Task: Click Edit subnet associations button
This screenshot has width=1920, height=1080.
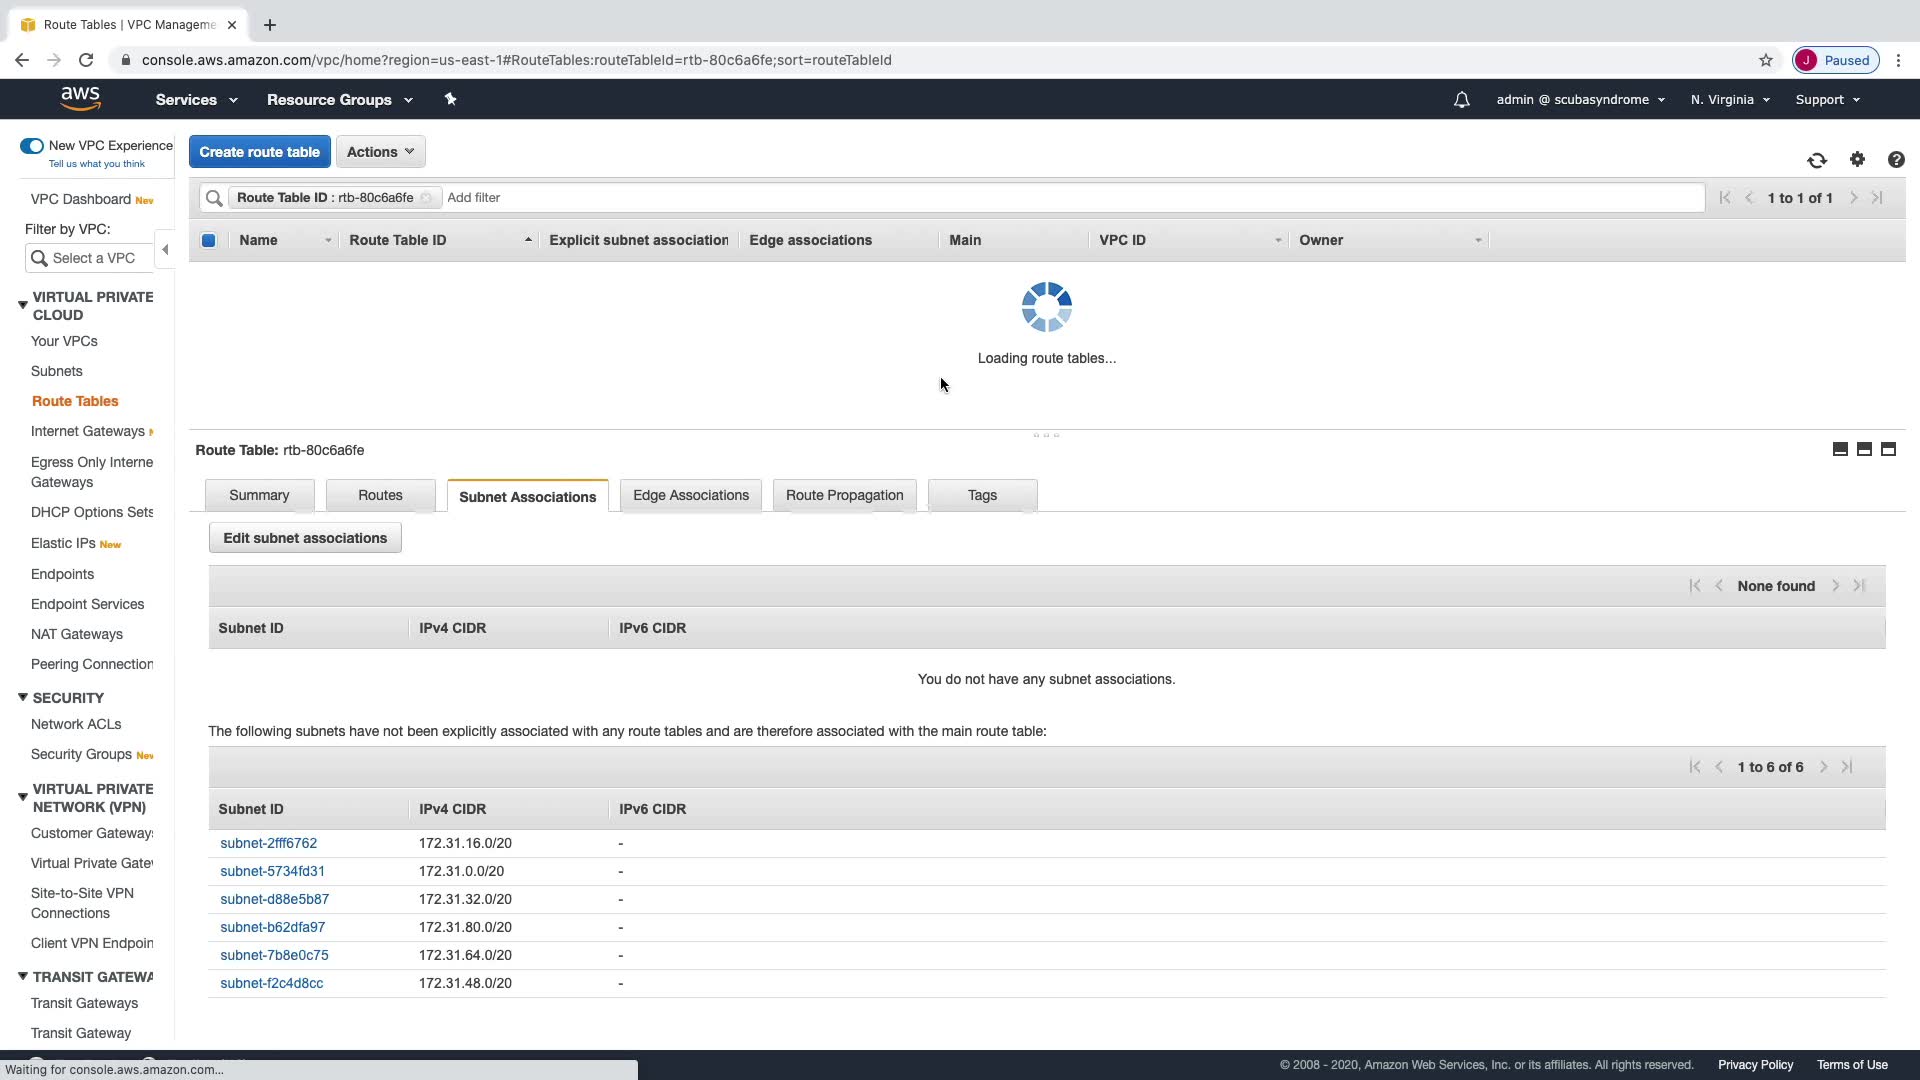Action: pyautogui.click(x=305, y=538)
